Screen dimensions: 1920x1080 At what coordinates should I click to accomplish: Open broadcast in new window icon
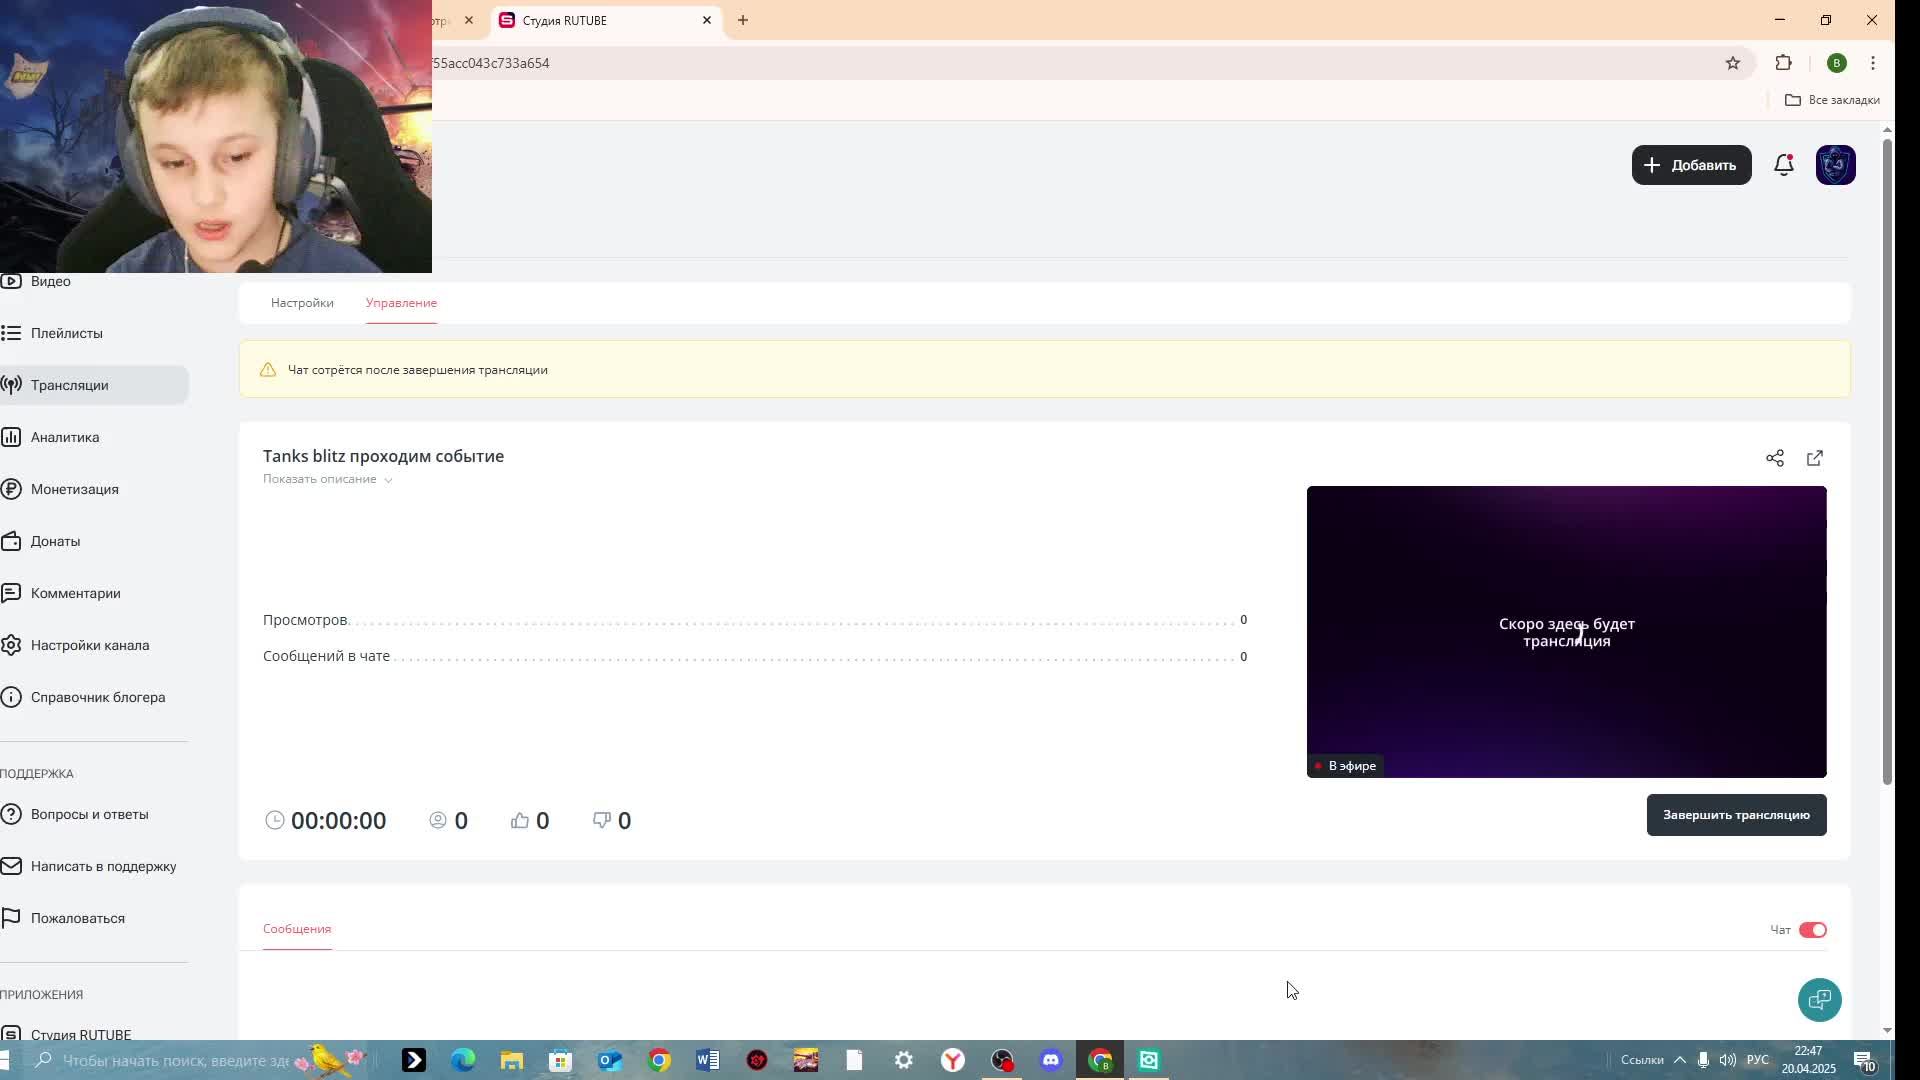pos(1815,458)
